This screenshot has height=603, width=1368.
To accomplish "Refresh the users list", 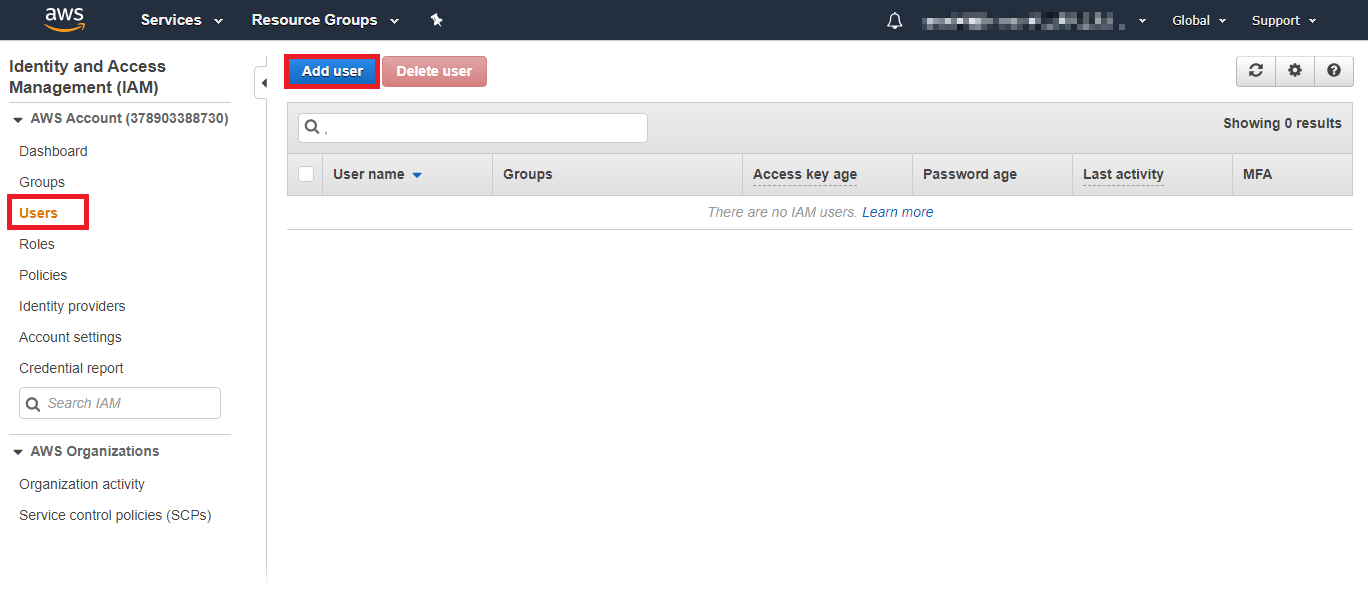I will (1256, 70).
